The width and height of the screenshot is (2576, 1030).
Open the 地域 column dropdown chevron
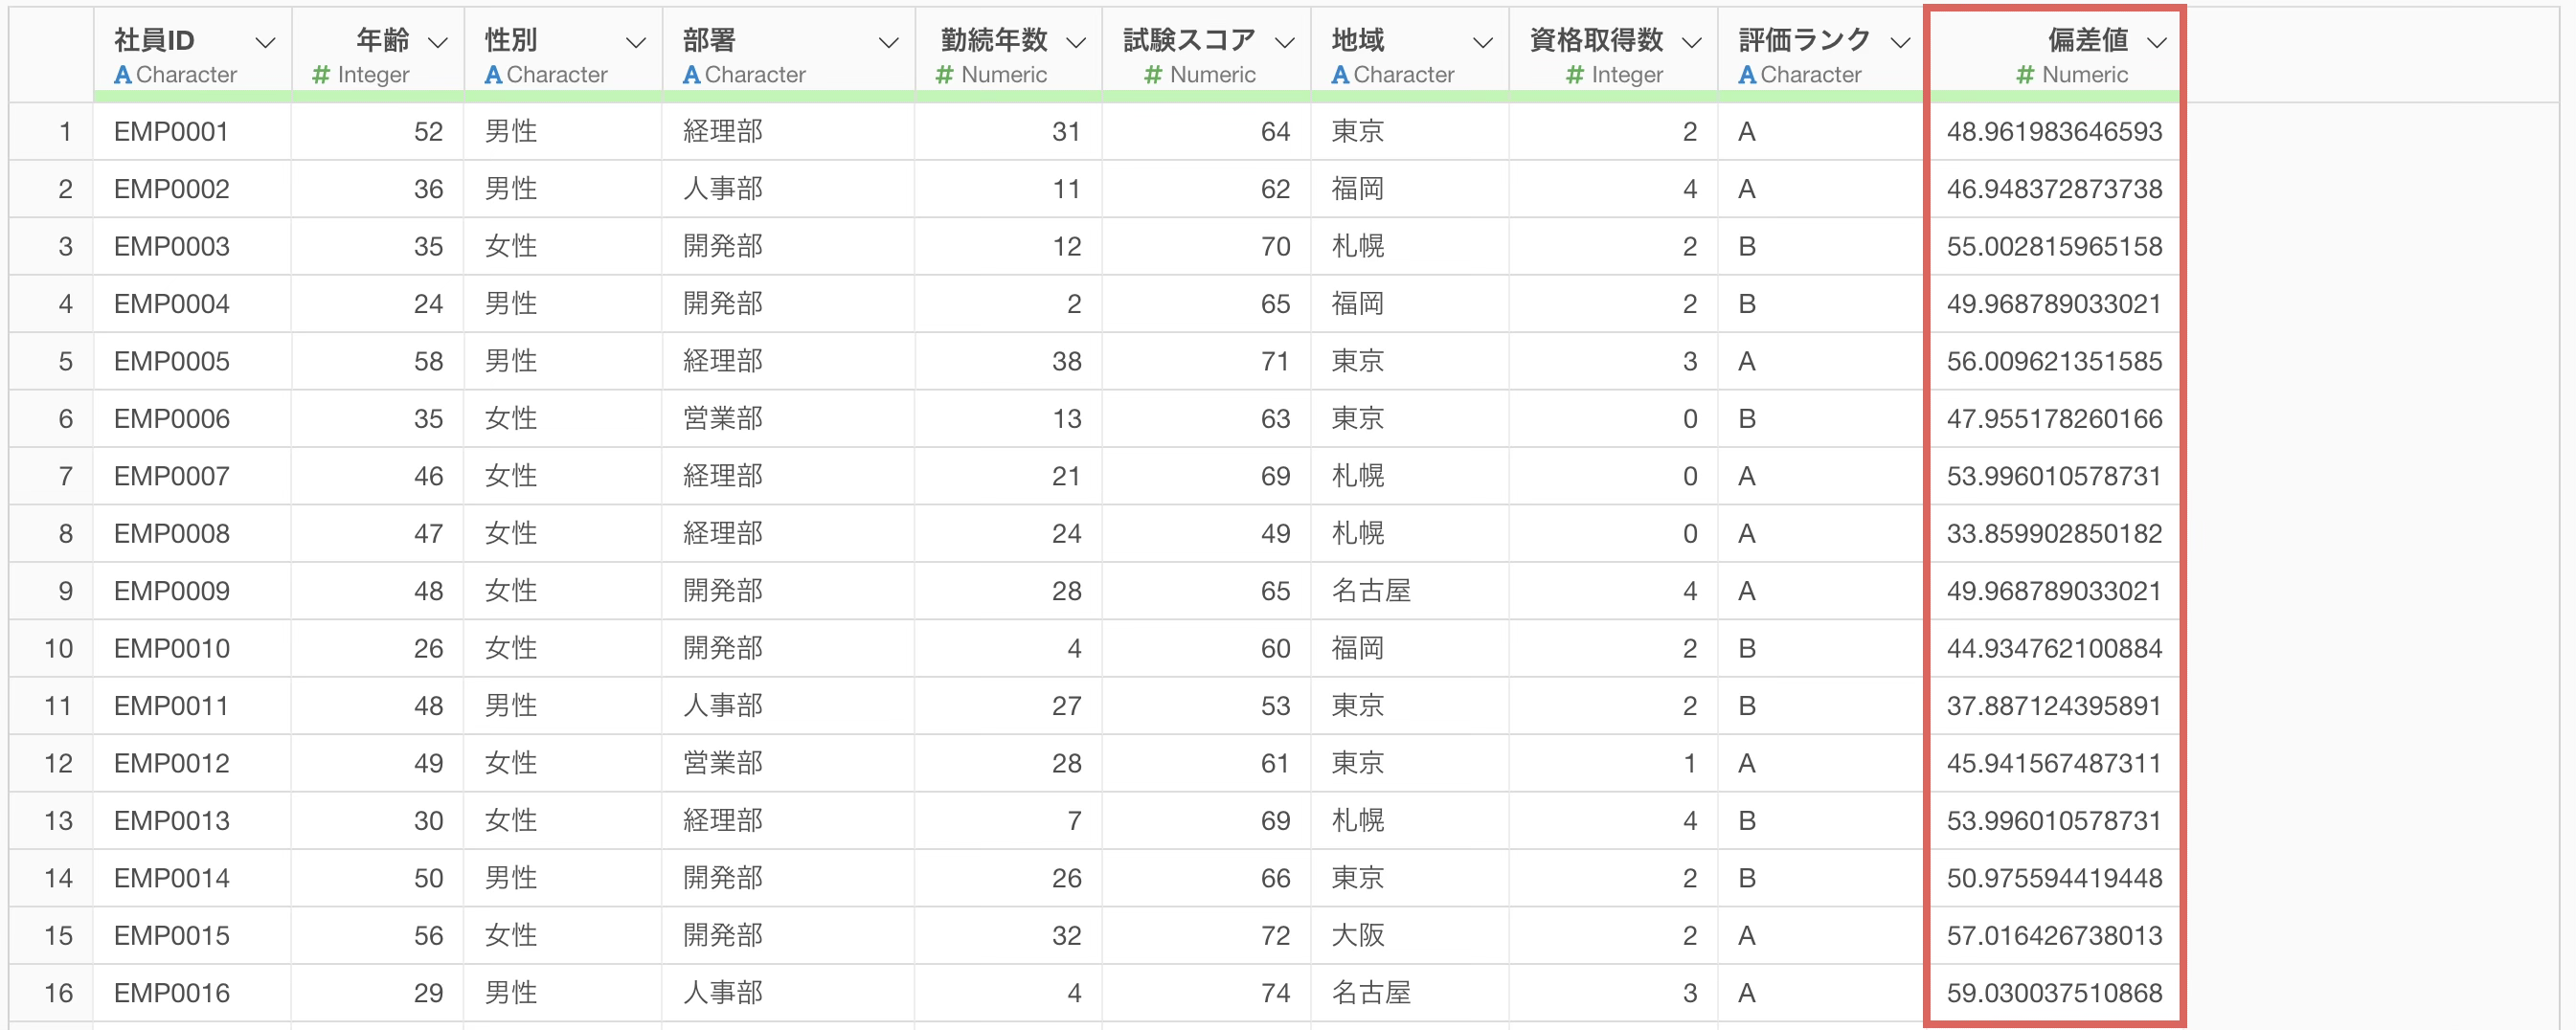tap(1483, 42)
